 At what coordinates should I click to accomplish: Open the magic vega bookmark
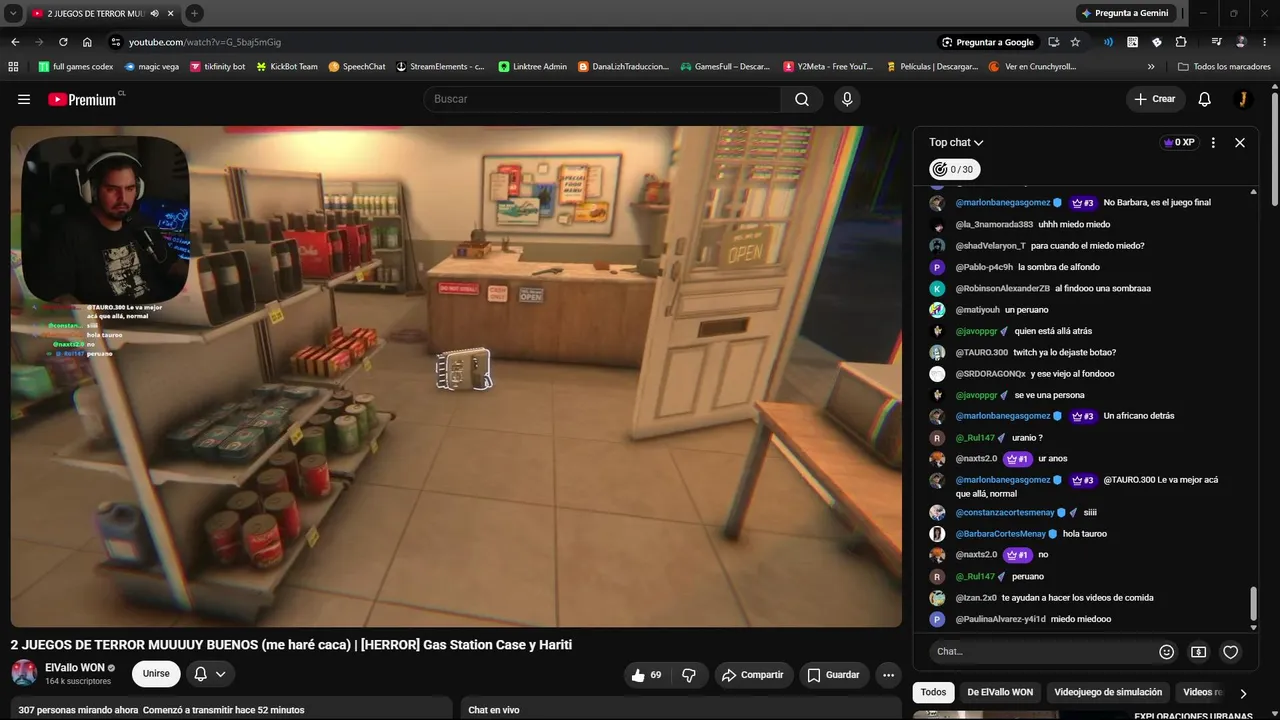click(152, 67)
